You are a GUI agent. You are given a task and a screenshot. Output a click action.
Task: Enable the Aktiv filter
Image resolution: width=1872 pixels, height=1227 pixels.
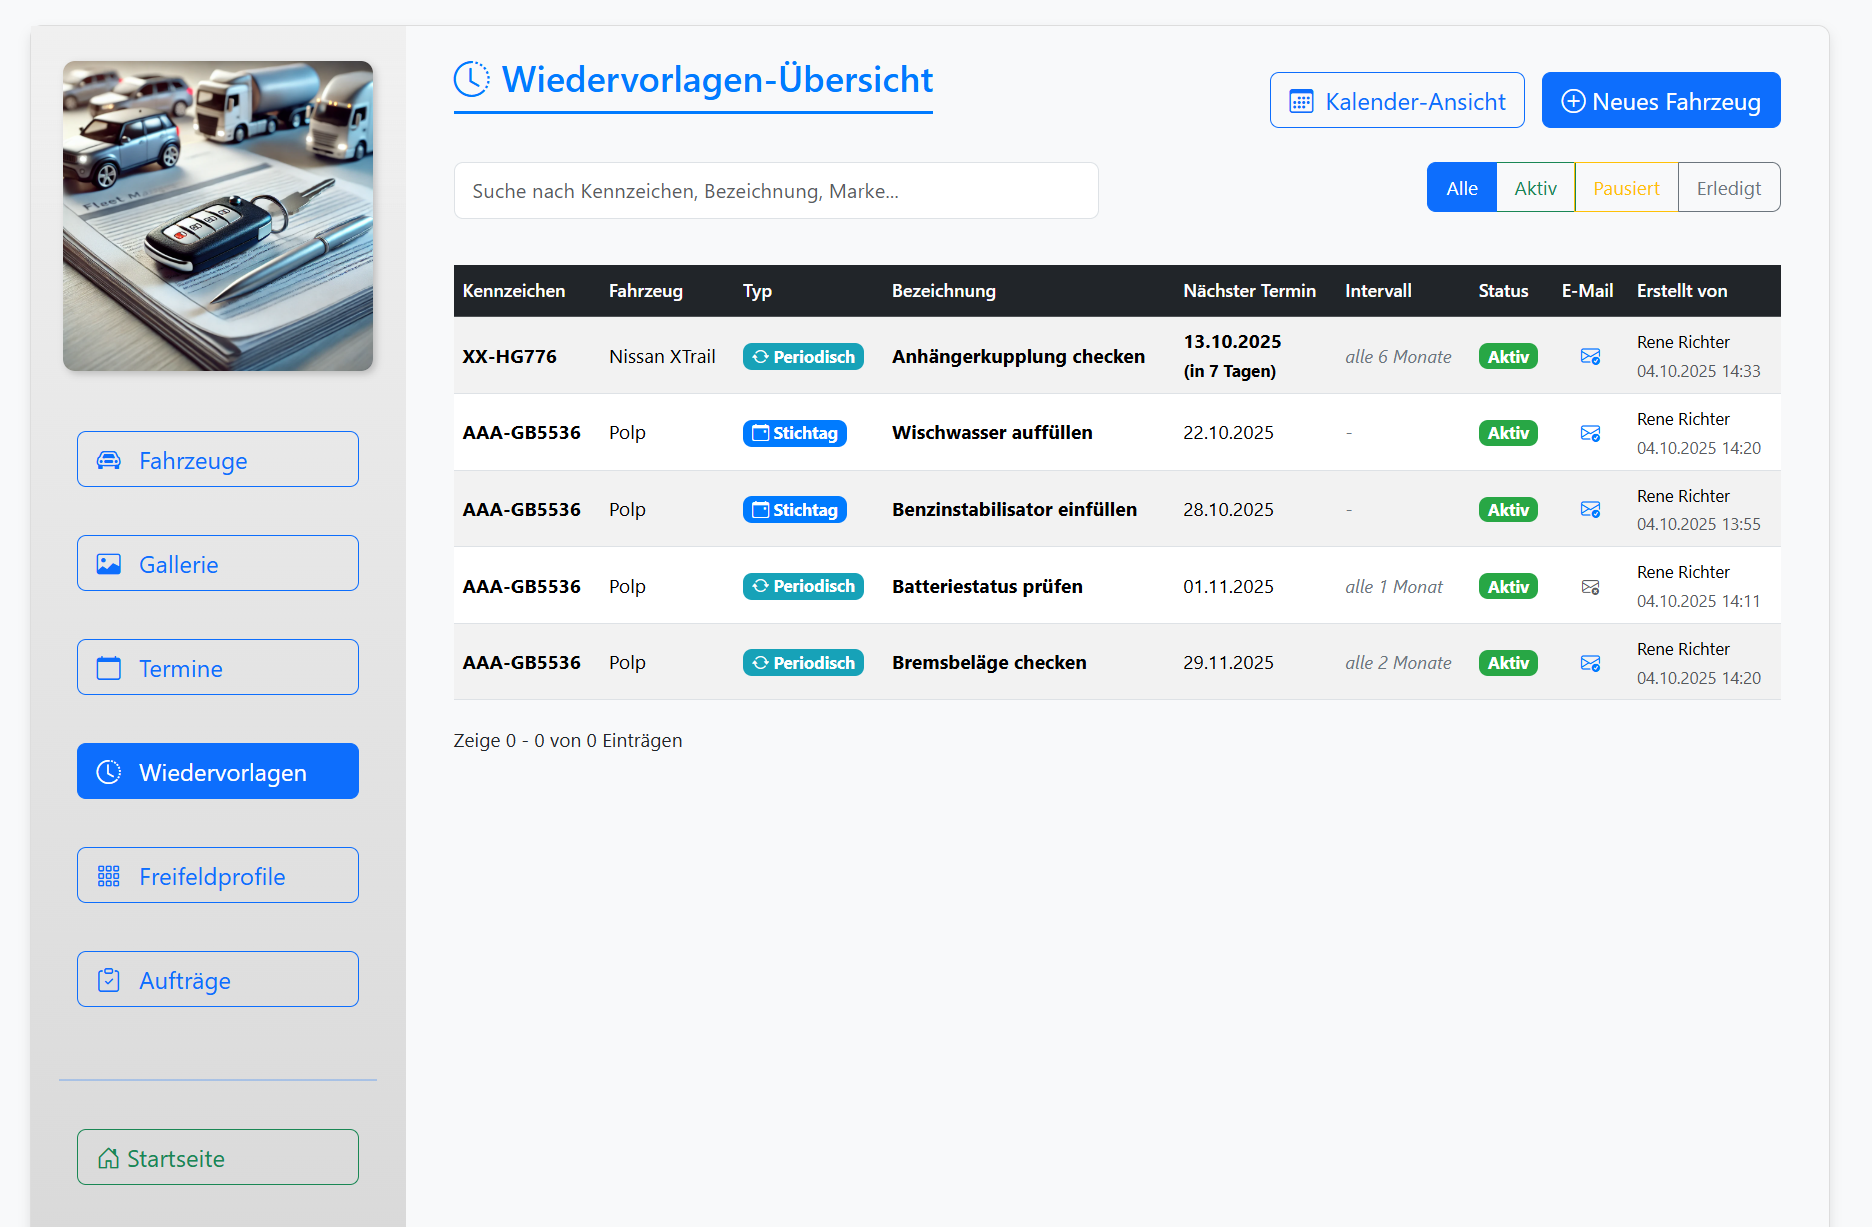coord(1535,187)
